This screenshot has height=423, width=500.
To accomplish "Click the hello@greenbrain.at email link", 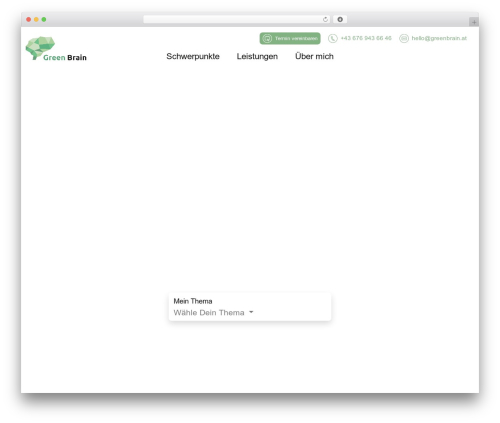I will click(439, 38).
